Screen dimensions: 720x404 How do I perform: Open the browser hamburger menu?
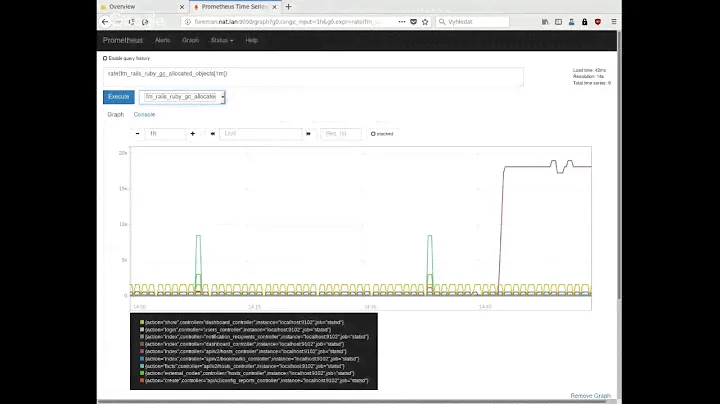(x=611, y=21)
